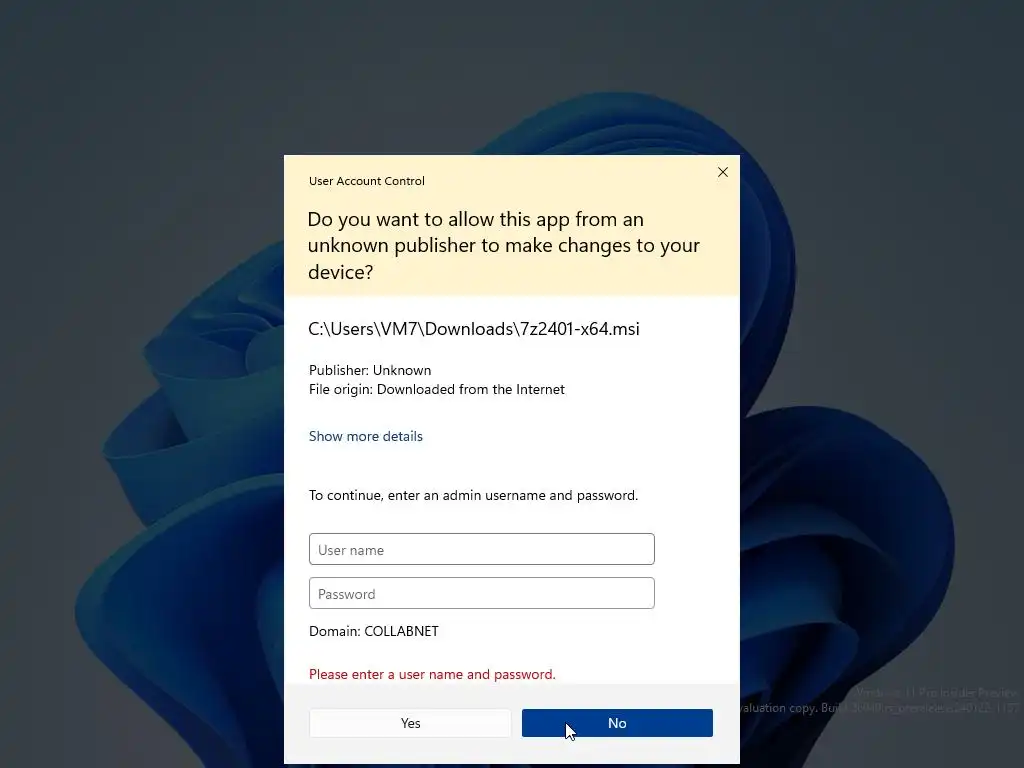1024x768 pixels.
Task: Open the Show more details link
Action: coord(366,436)
